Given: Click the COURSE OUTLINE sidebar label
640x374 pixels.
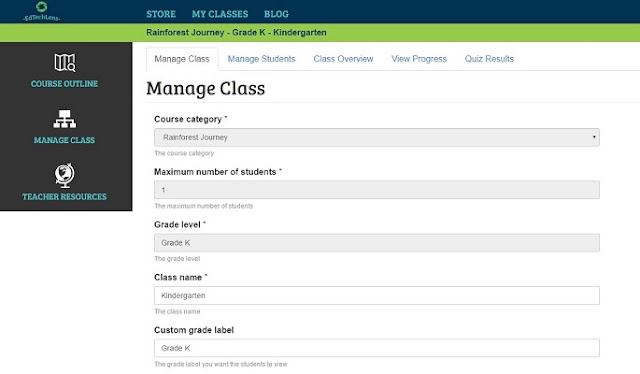Looking at the screenshot, I should (x=64, y=84).
